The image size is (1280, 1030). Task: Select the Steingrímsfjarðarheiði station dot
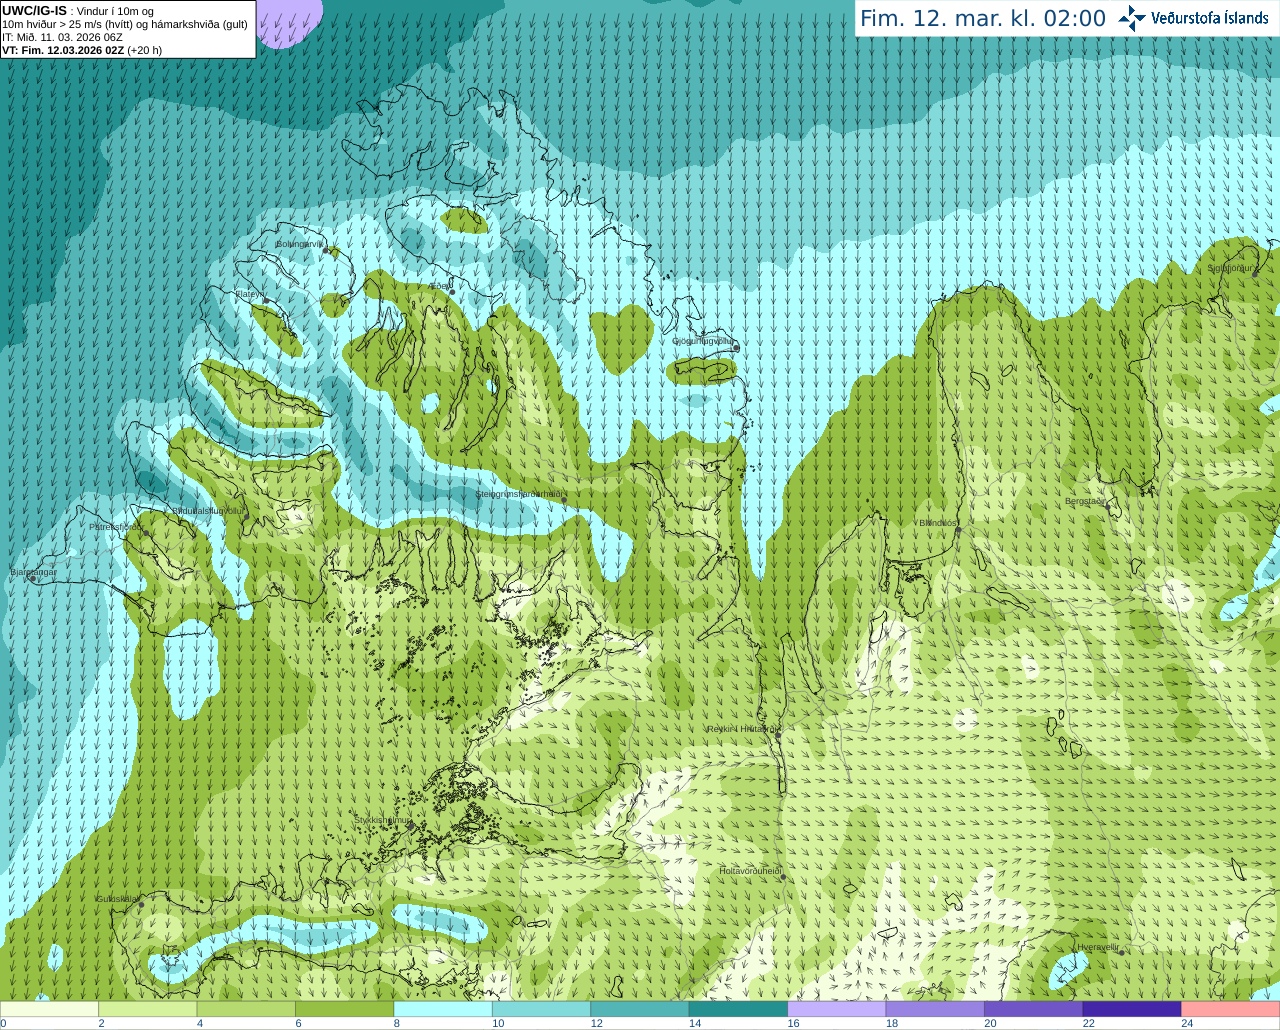[x=563, y=501]
